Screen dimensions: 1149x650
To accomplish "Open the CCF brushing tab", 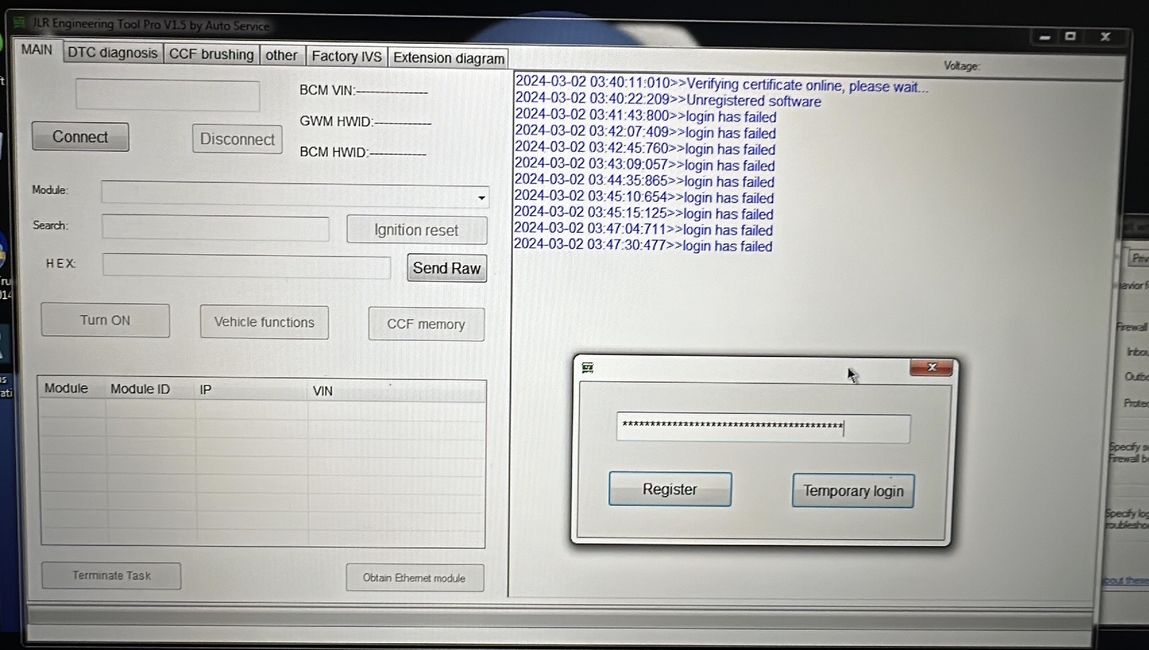I will click(211, 54).
